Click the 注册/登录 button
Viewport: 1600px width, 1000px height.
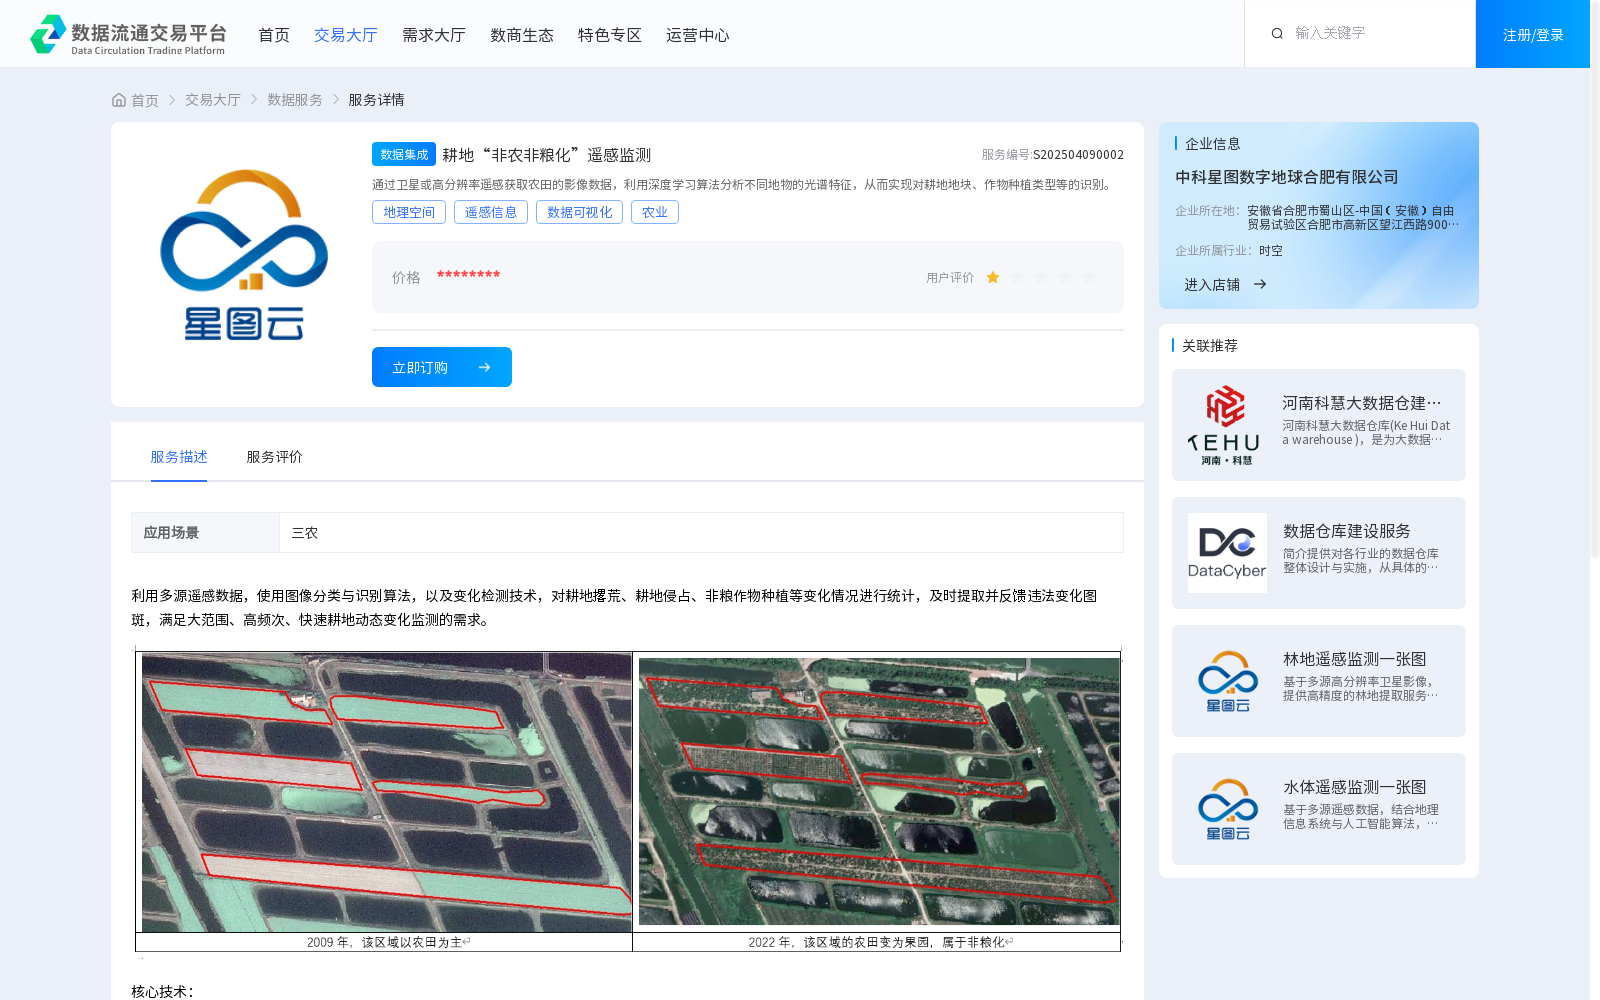pyautogui.click(x=1533, y=34)
